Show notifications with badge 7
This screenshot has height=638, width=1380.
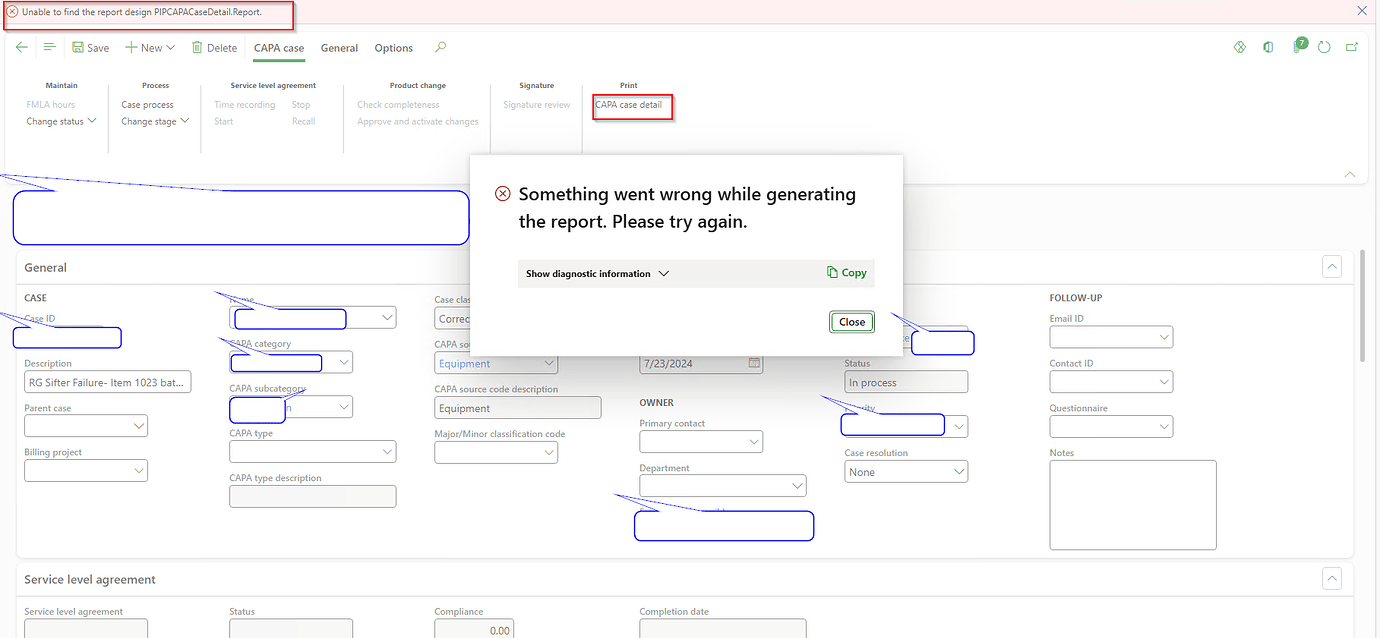tap(1298, 46)
